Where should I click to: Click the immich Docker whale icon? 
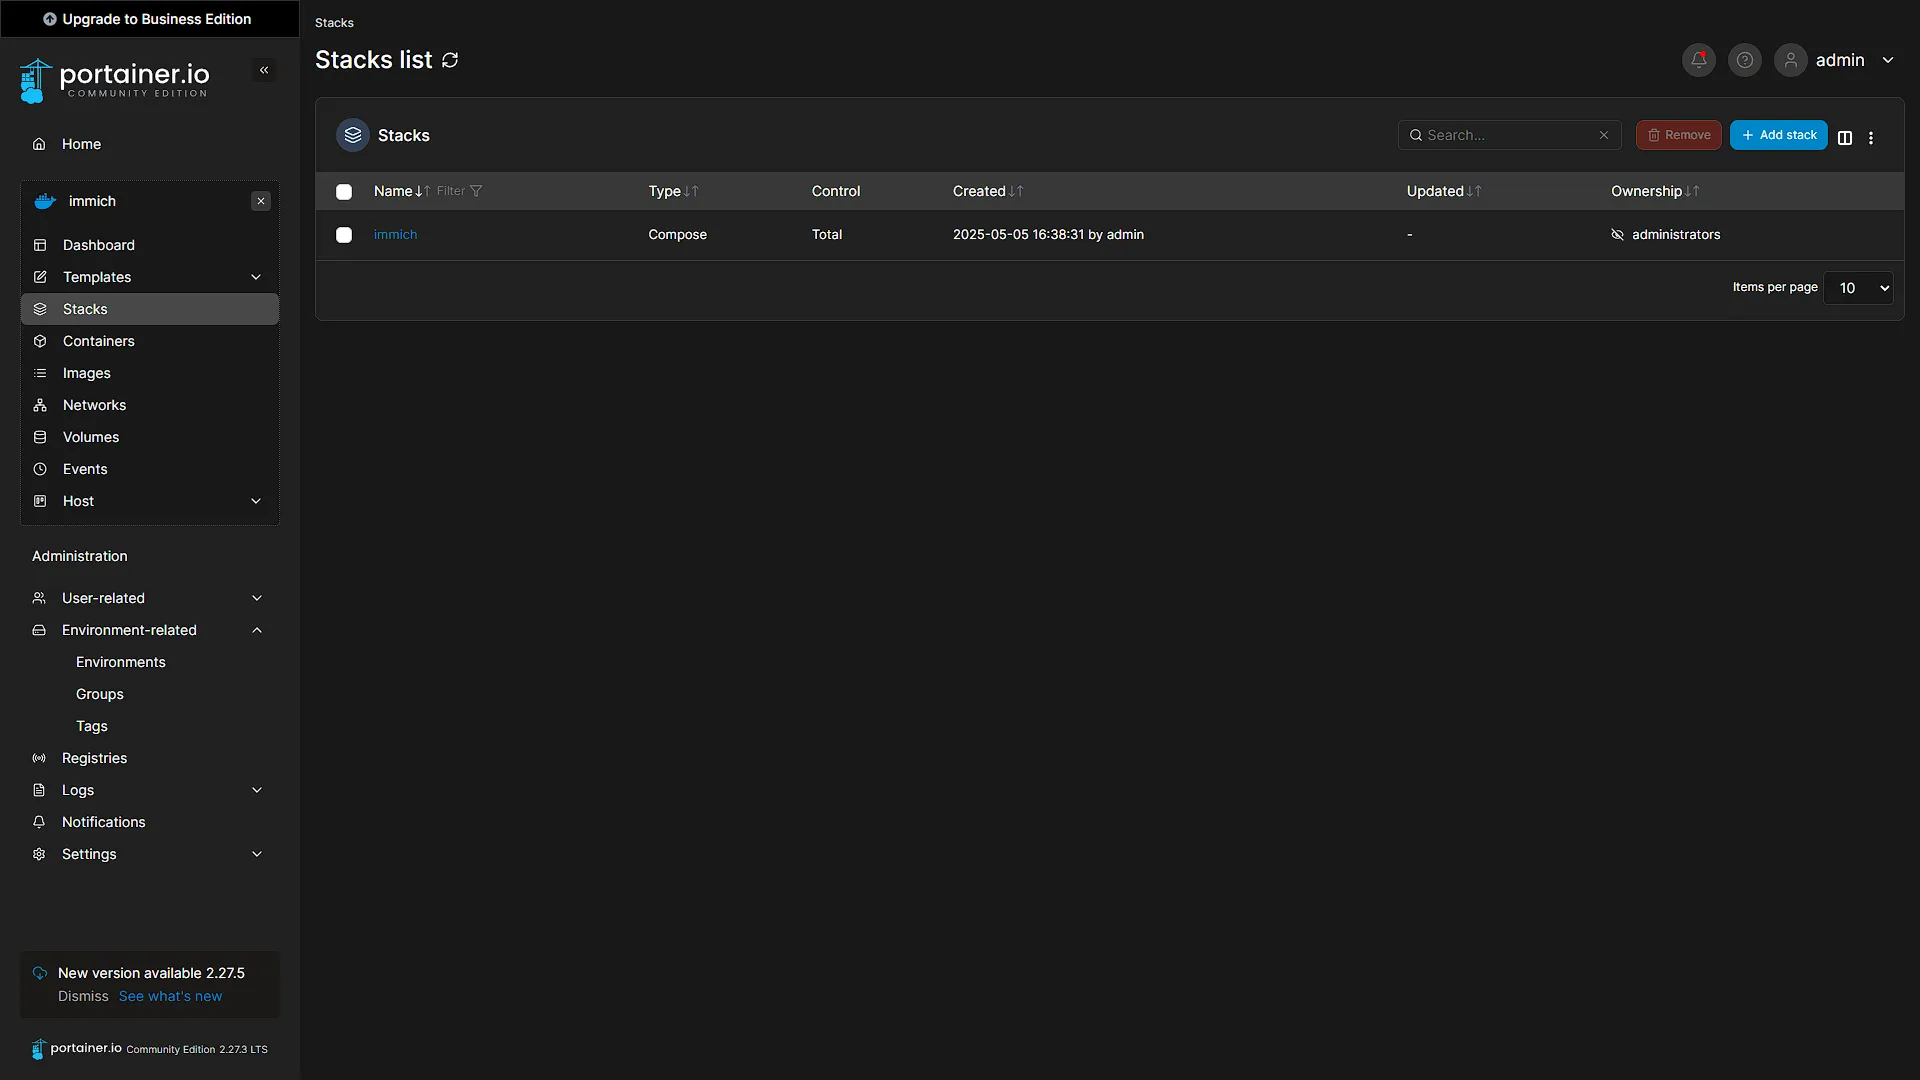[x=45, y=201]
